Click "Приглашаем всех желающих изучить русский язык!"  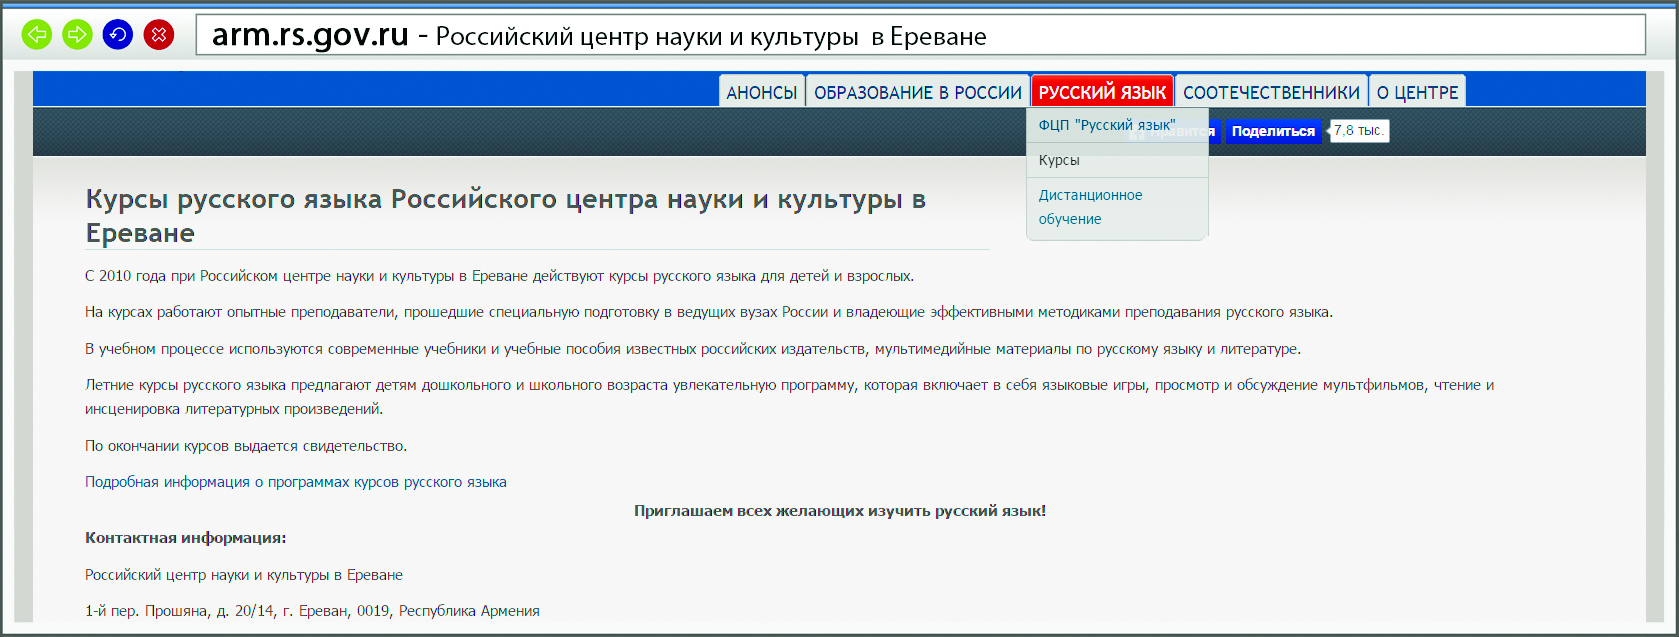tap(840, 511)
